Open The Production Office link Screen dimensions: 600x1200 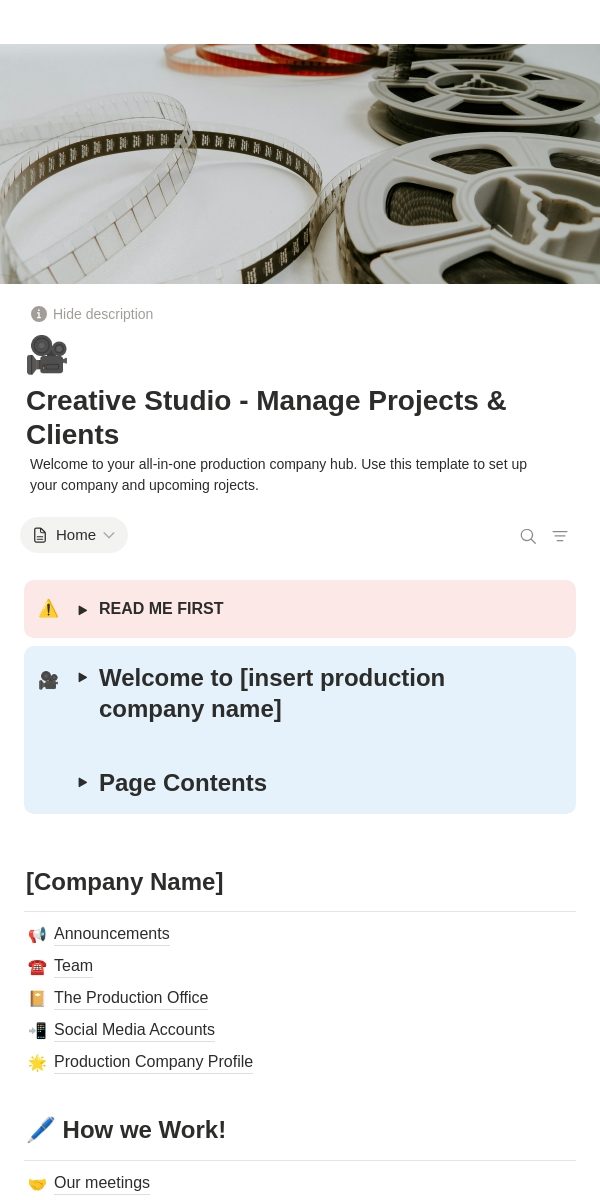[x=131, y=998]
